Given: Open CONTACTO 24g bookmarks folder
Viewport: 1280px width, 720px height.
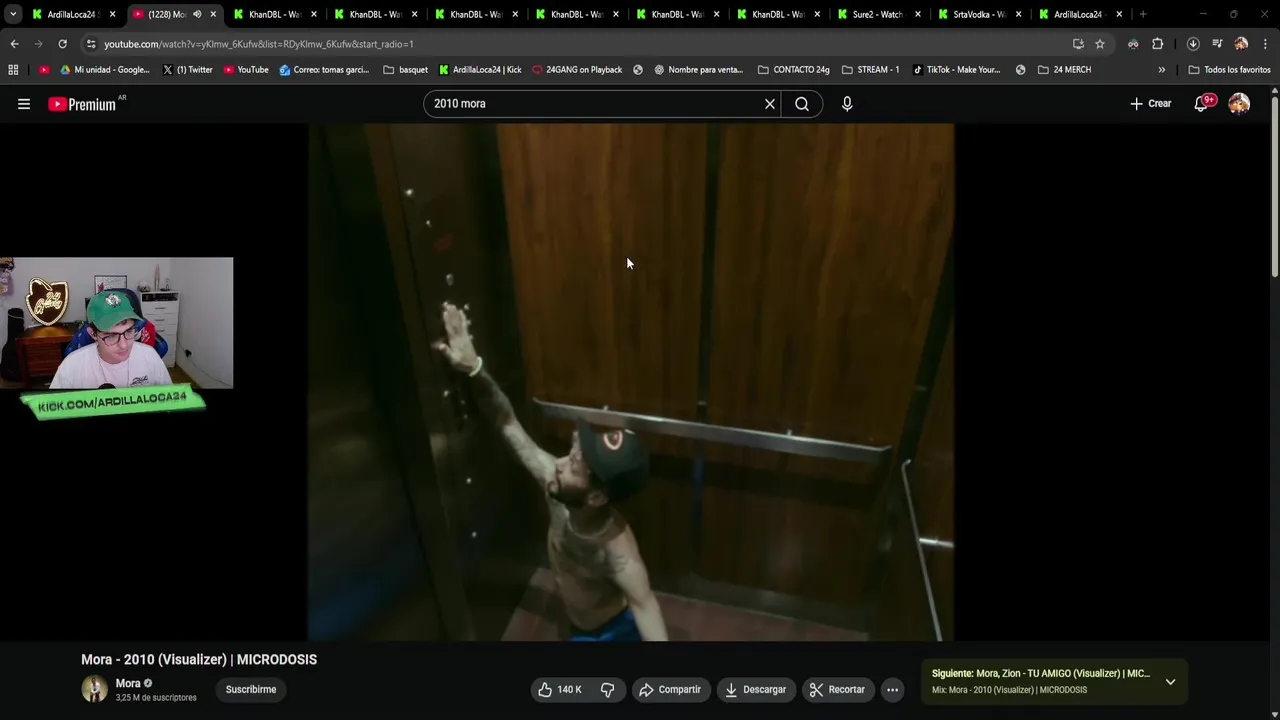Looking at the screenshot, I should (x=793, y=70).
